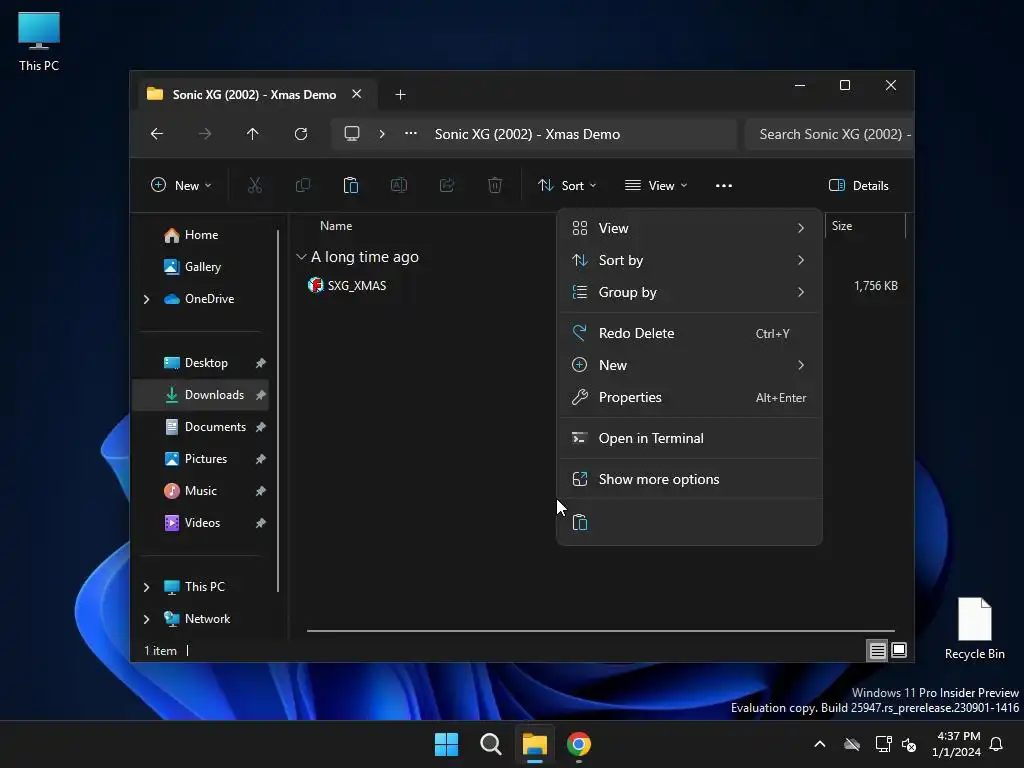Image resolution: width=1024 pixels, height=768 pixels.
Task: Open New submenu in context menu
Action: [689, 365]
